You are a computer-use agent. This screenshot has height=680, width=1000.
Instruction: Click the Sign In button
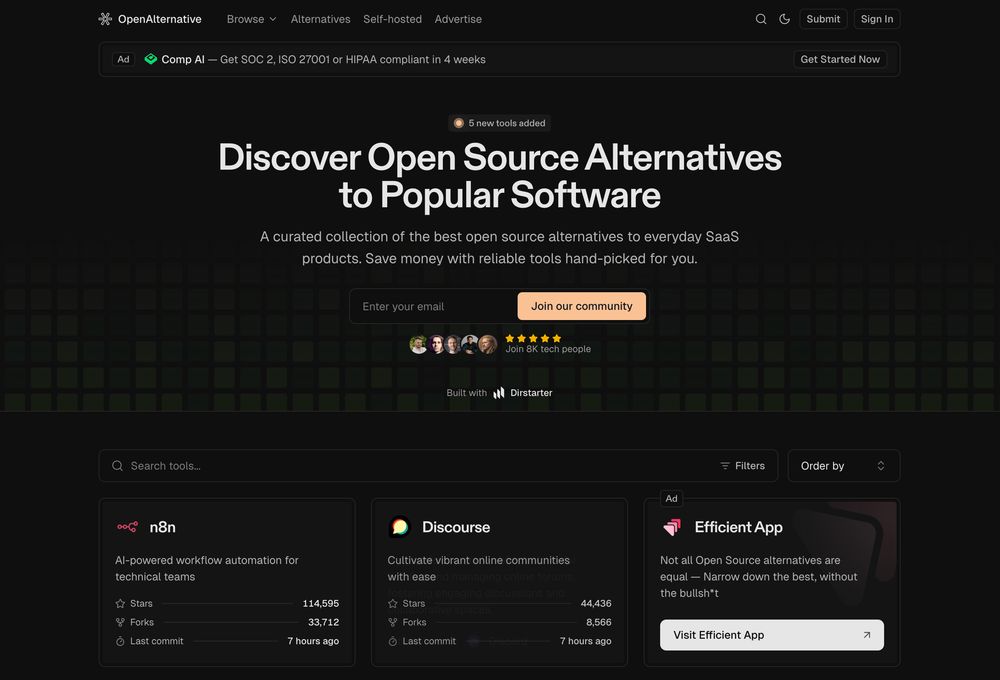pyautogui.click(x=877, y=19)
